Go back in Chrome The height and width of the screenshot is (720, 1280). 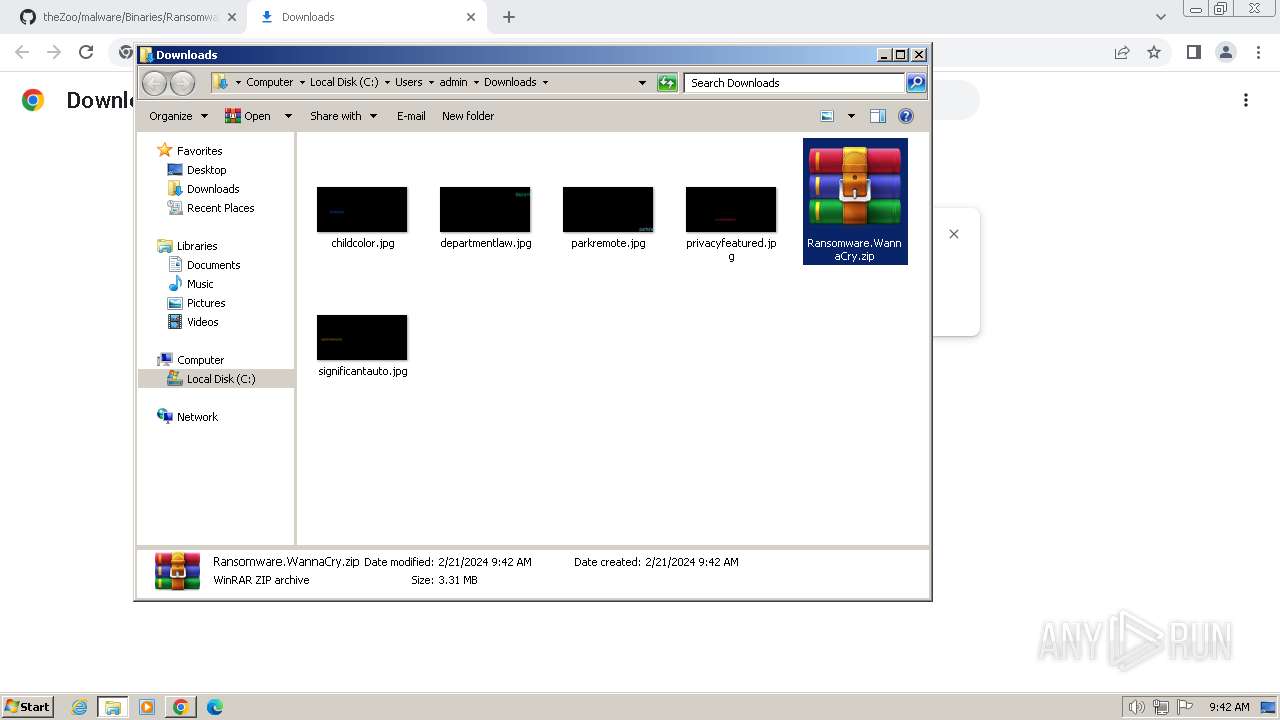[22, 52]
